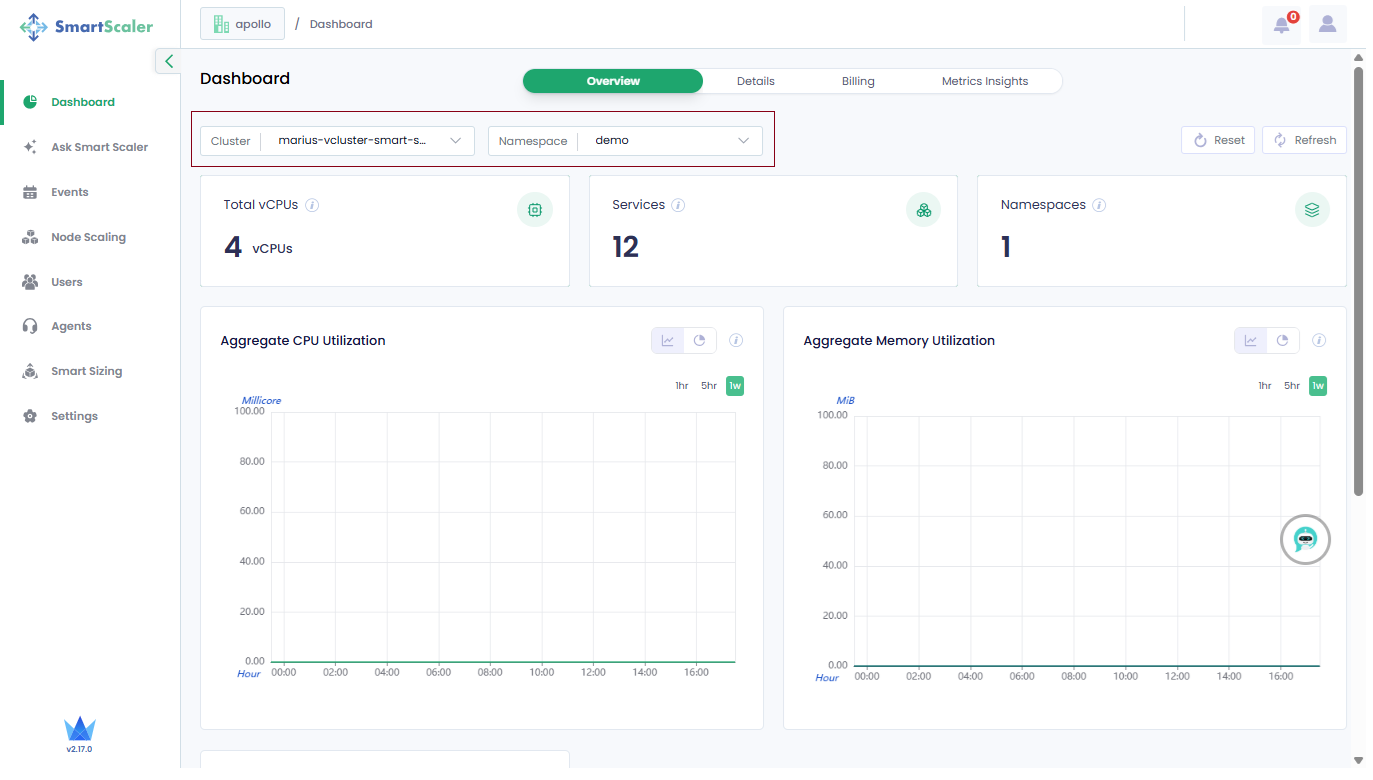This screenshot has width=1373, height=780.
Task: Click the SmartScaler logo
Action: [x=87, y=27]
